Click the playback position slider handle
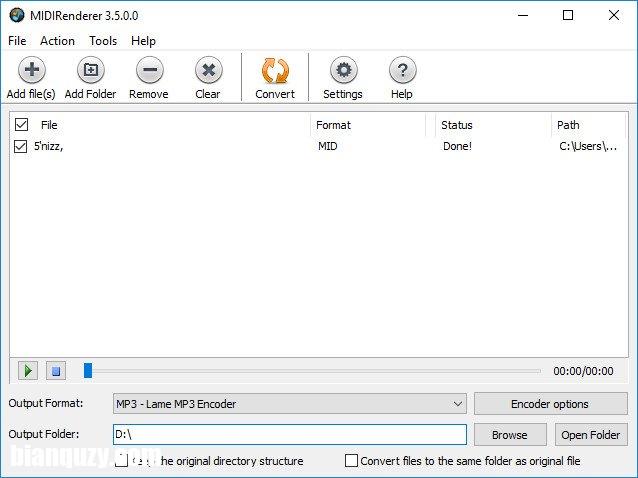Viewport: 638px width, 478px height. pyautogui.click(x=88, y=371)
